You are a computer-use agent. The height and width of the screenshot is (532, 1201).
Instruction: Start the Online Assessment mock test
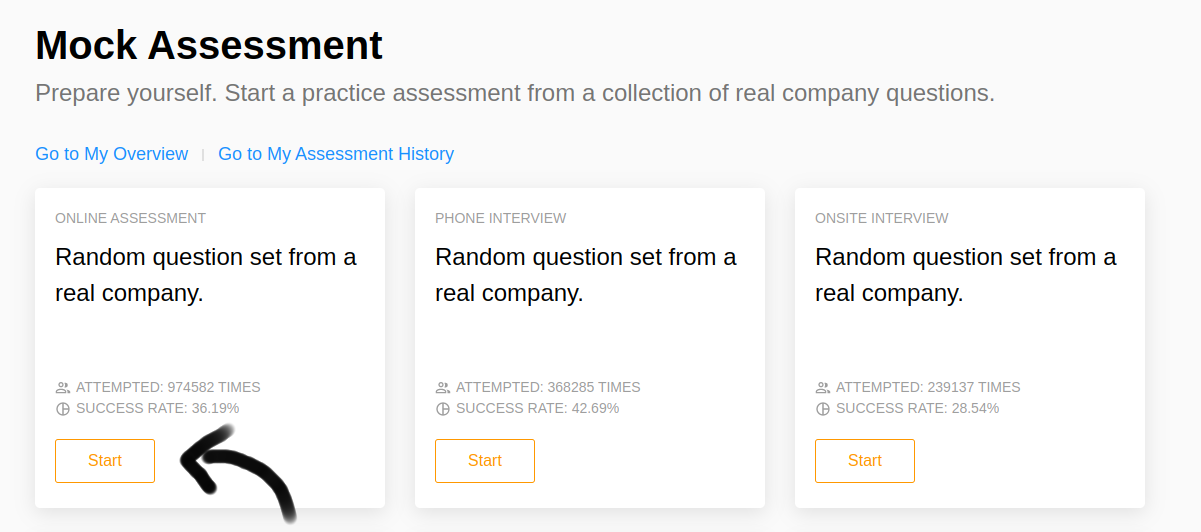coord(105,461)
